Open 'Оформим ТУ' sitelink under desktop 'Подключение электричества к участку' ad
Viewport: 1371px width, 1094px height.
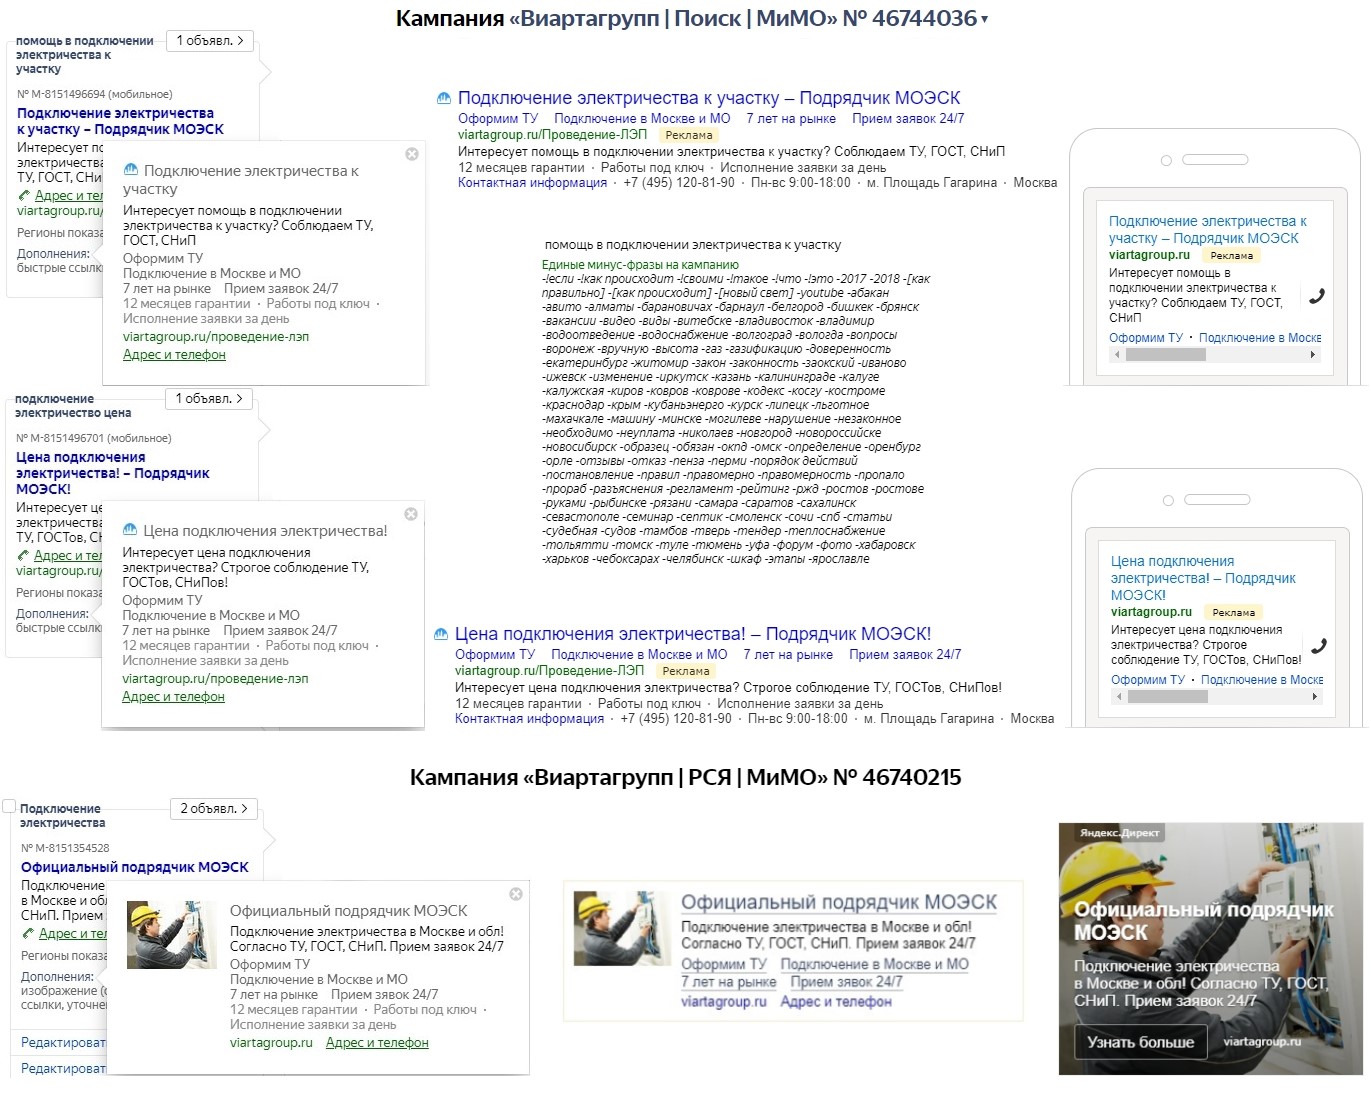(x=498, y=118)
